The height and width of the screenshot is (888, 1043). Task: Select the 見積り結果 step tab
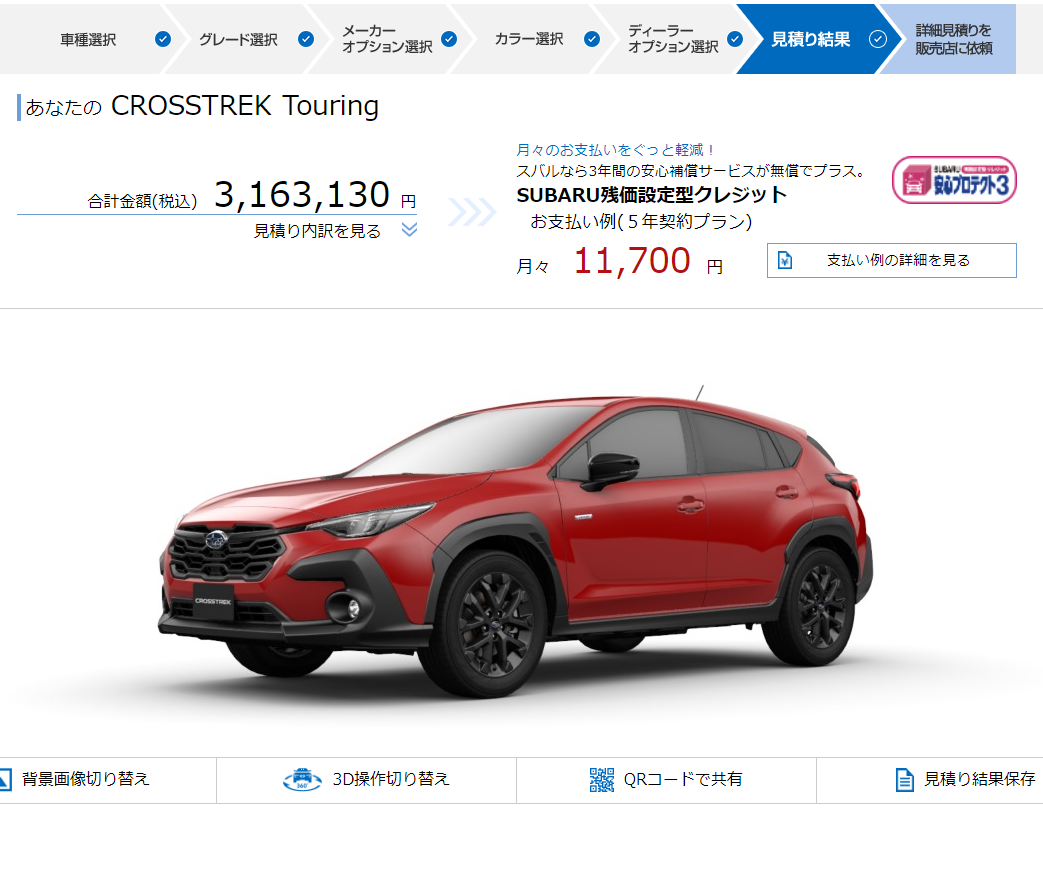pos(810,39)
